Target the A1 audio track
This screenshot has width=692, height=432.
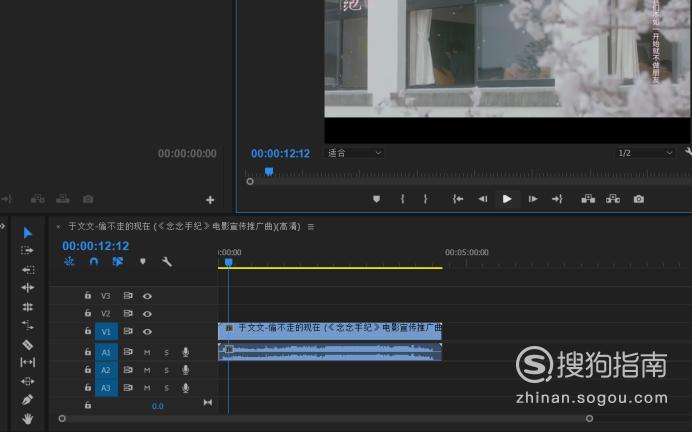(106, 352)
